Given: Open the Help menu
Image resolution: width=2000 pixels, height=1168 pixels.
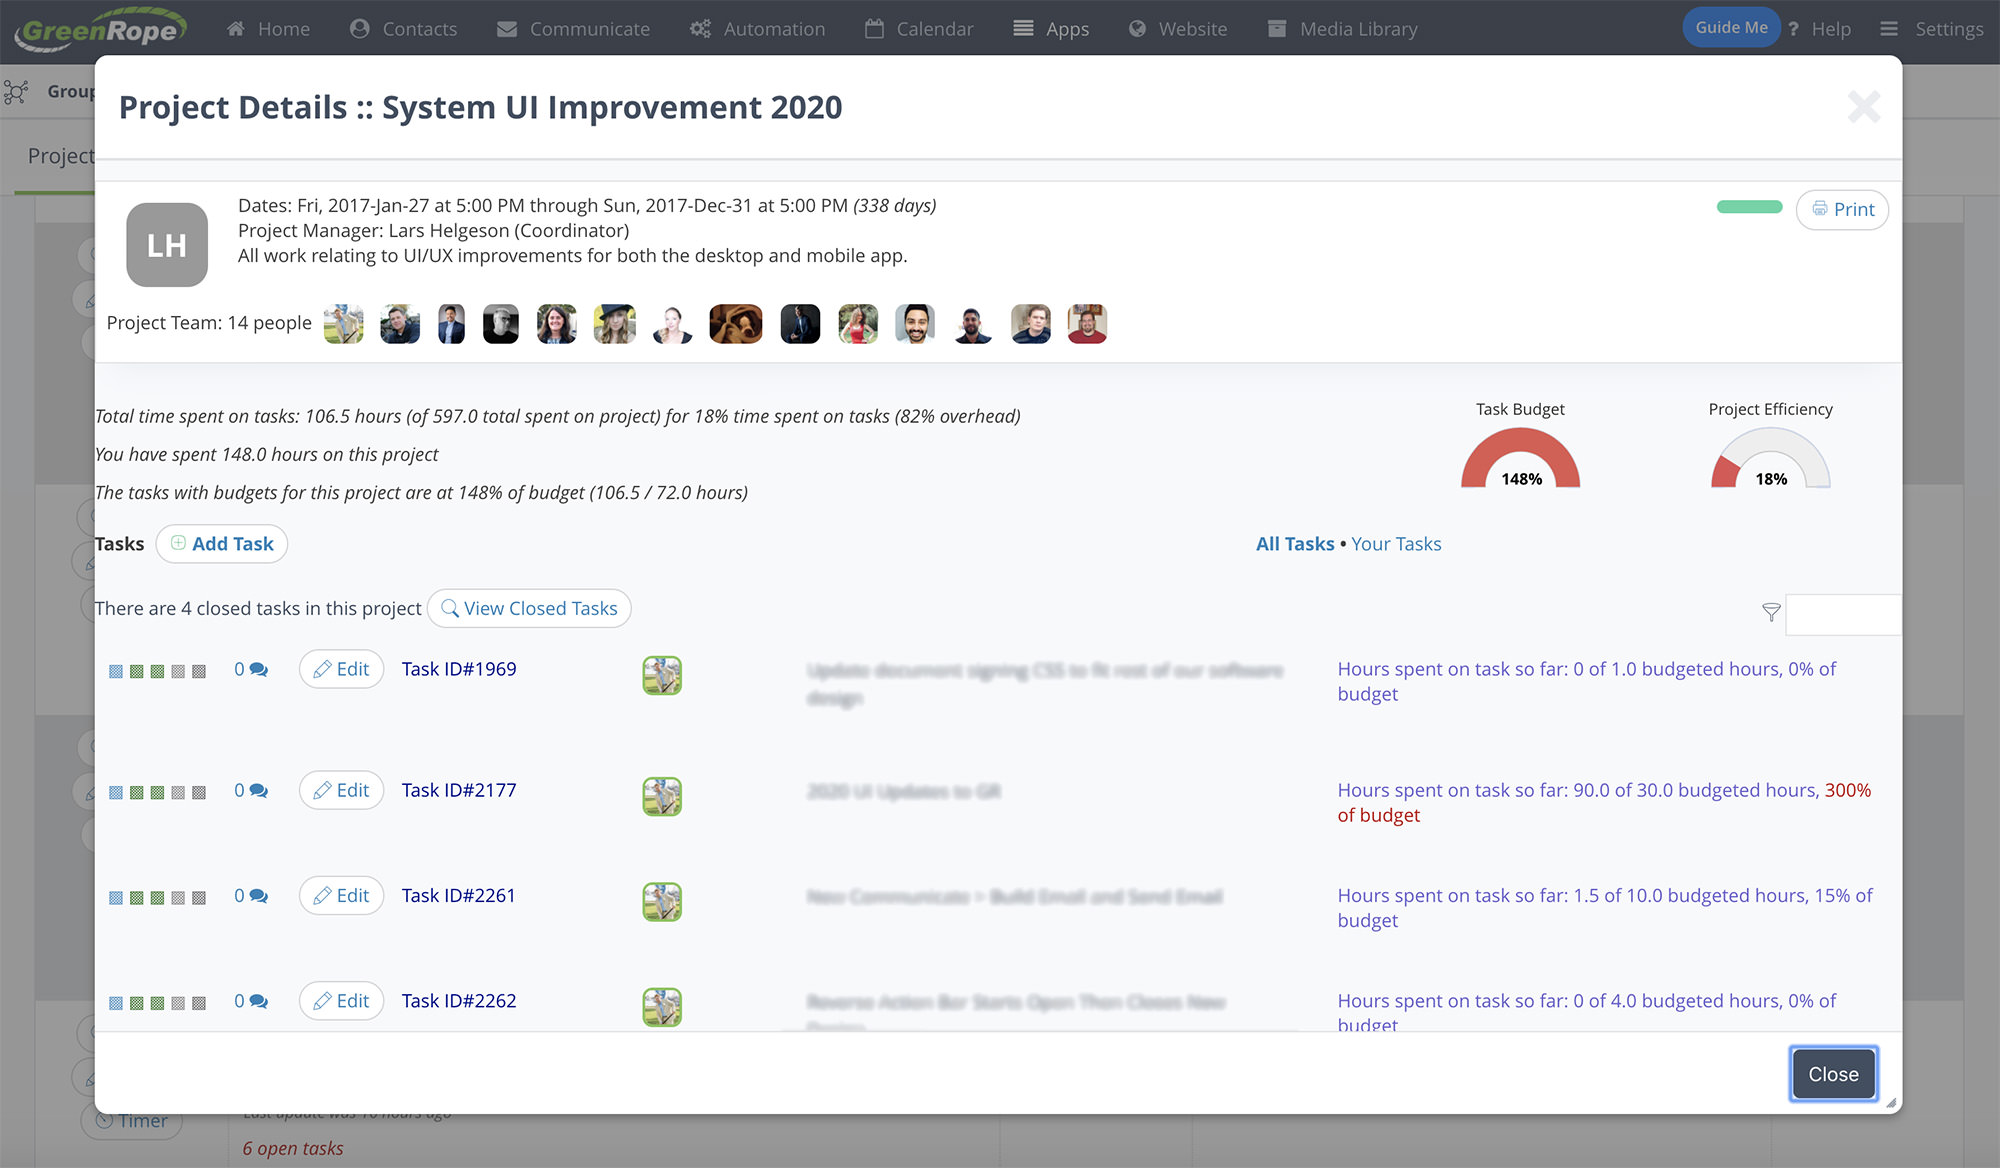Looking at the screenshot, I should [x=1820, y=29].
